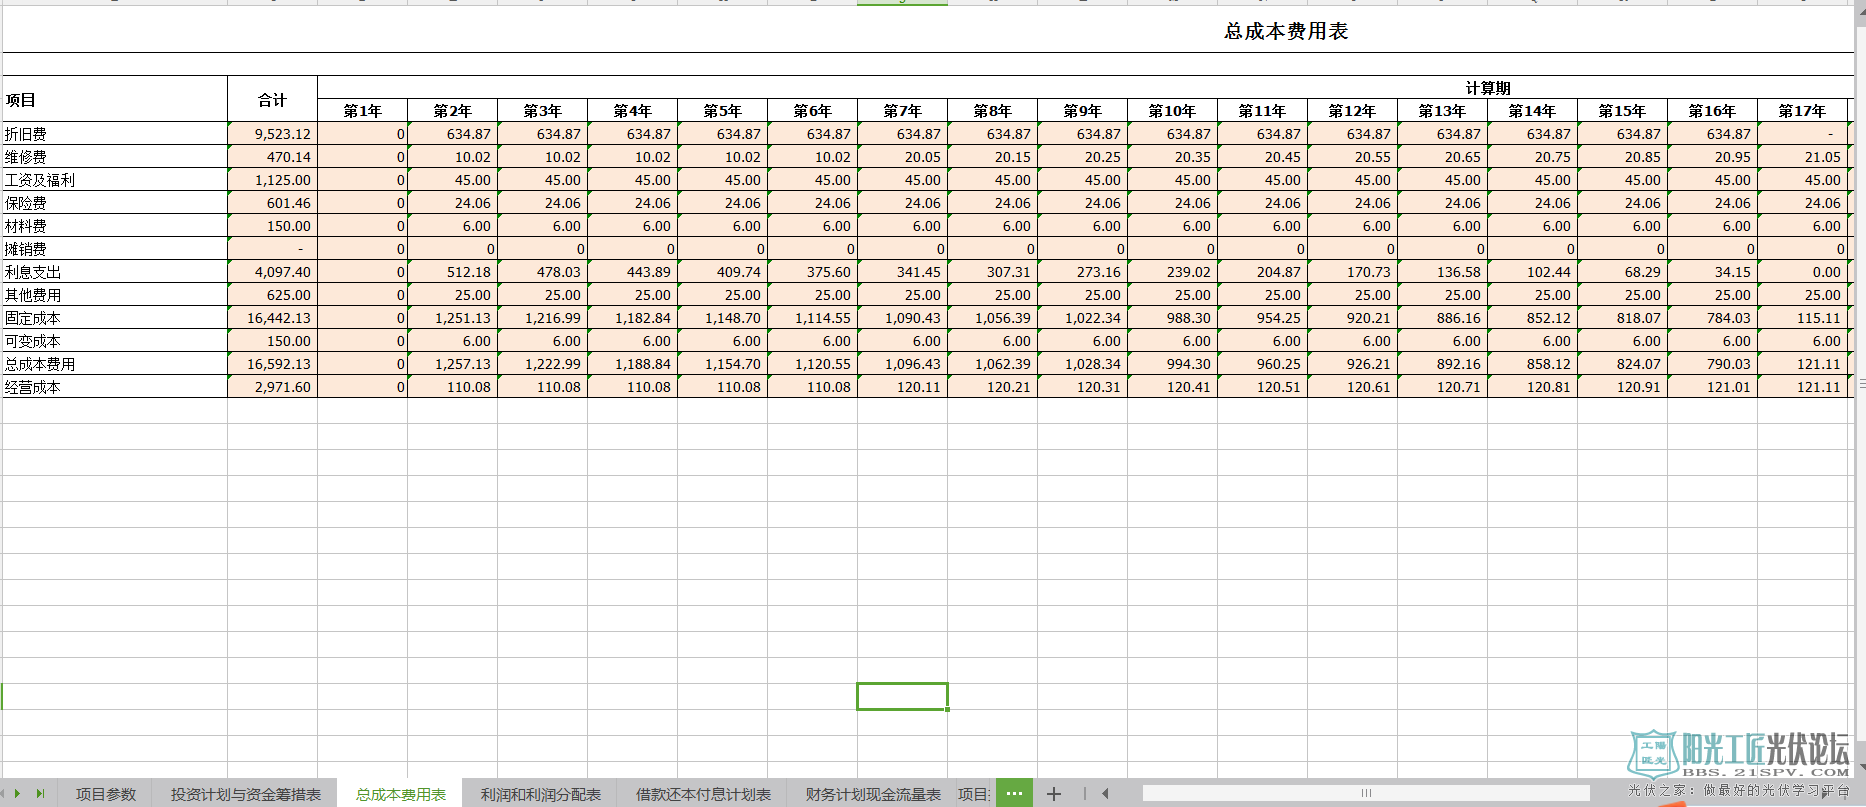
Task: Select the 经营成本 row label
Action: coord(115,387)
